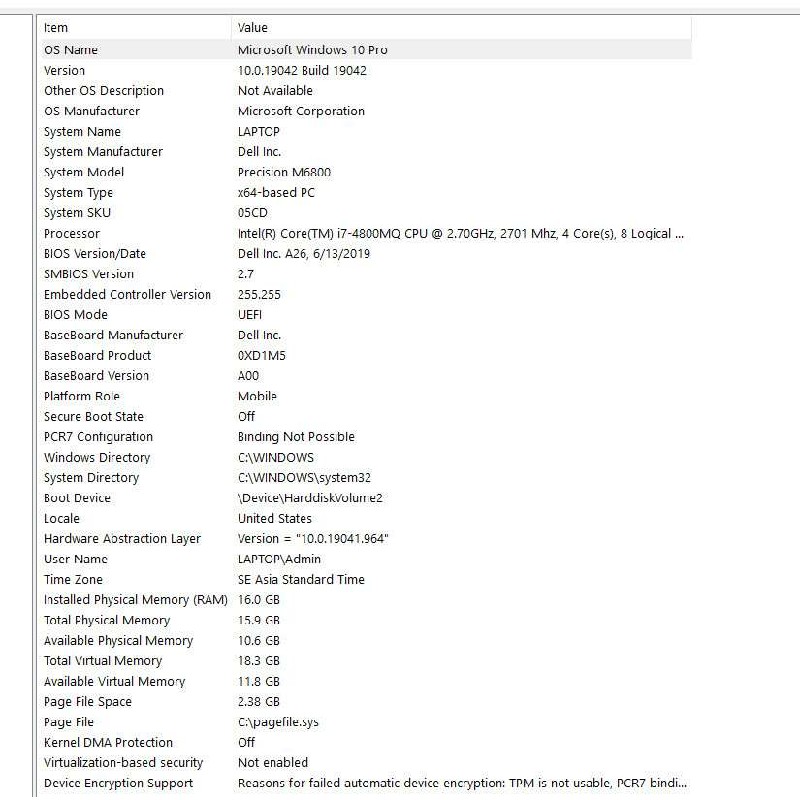Select the Processor row
Image resolution: width=800 pixels, height=800 pixels.
pos(366,233)
